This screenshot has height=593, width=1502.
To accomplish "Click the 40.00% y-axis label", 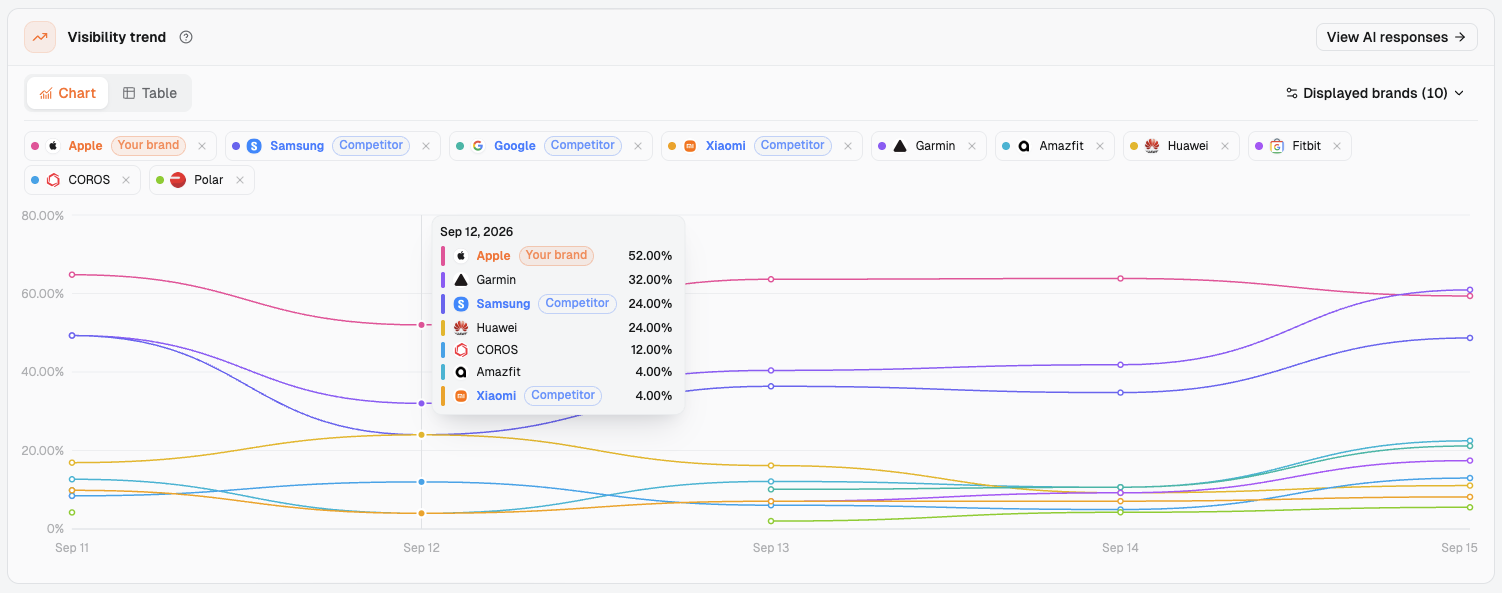I will pyautogui.click(x=43, y=372).
